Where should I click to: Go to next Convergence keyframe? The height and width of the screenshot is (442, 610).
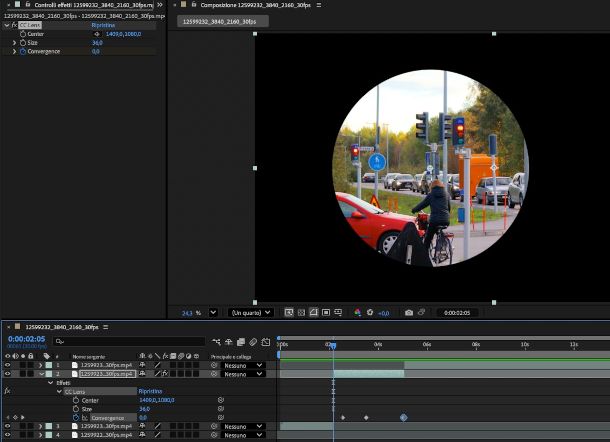pyautogui.click(x=22, y=417)
